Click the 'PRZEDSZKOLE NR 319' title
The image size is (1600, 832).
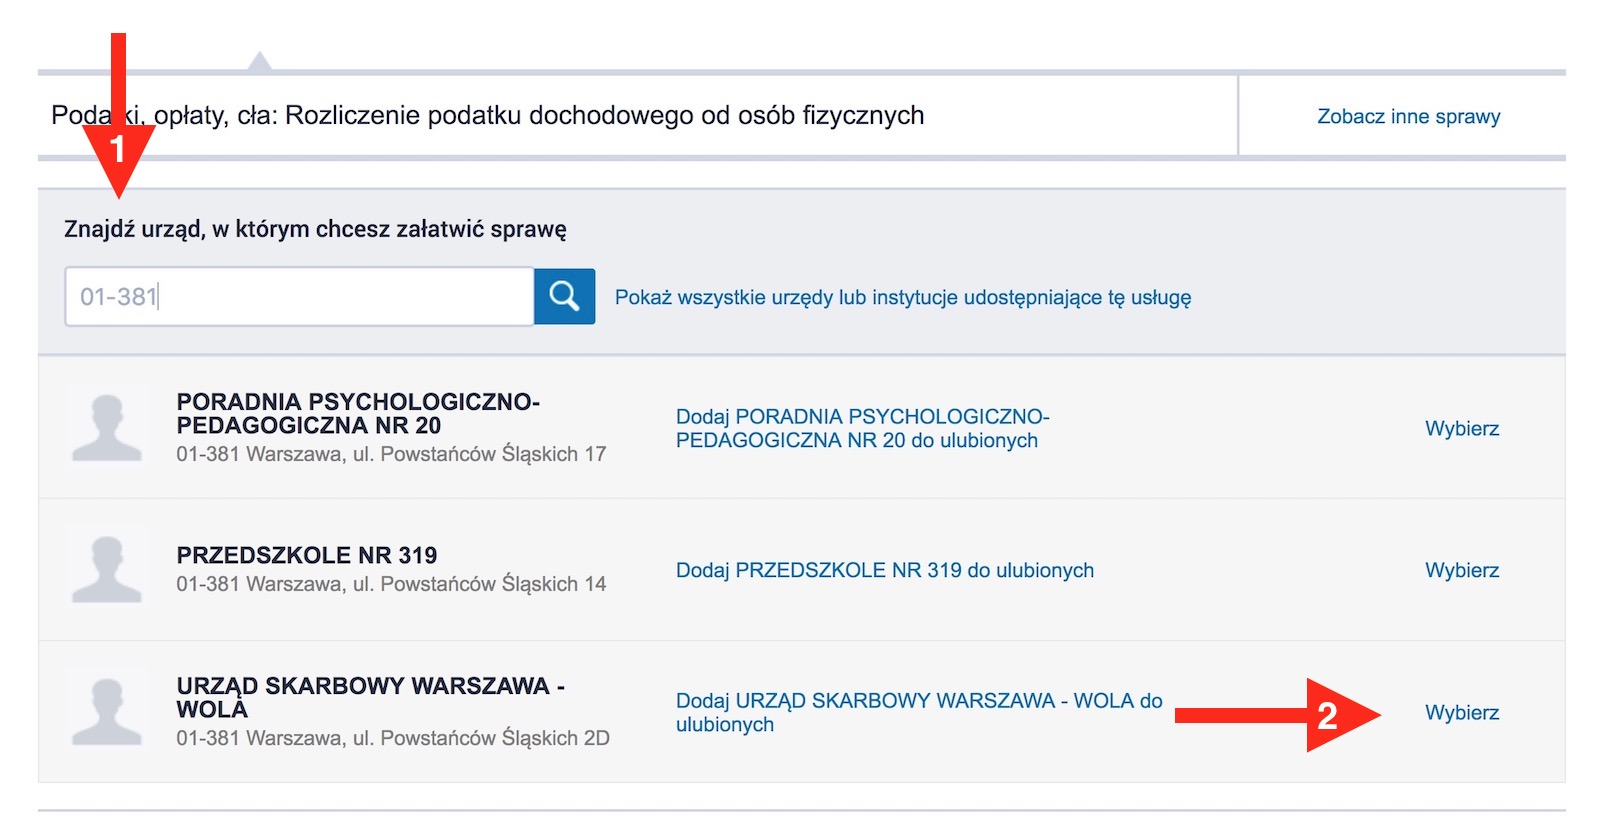tap(306, 555)
